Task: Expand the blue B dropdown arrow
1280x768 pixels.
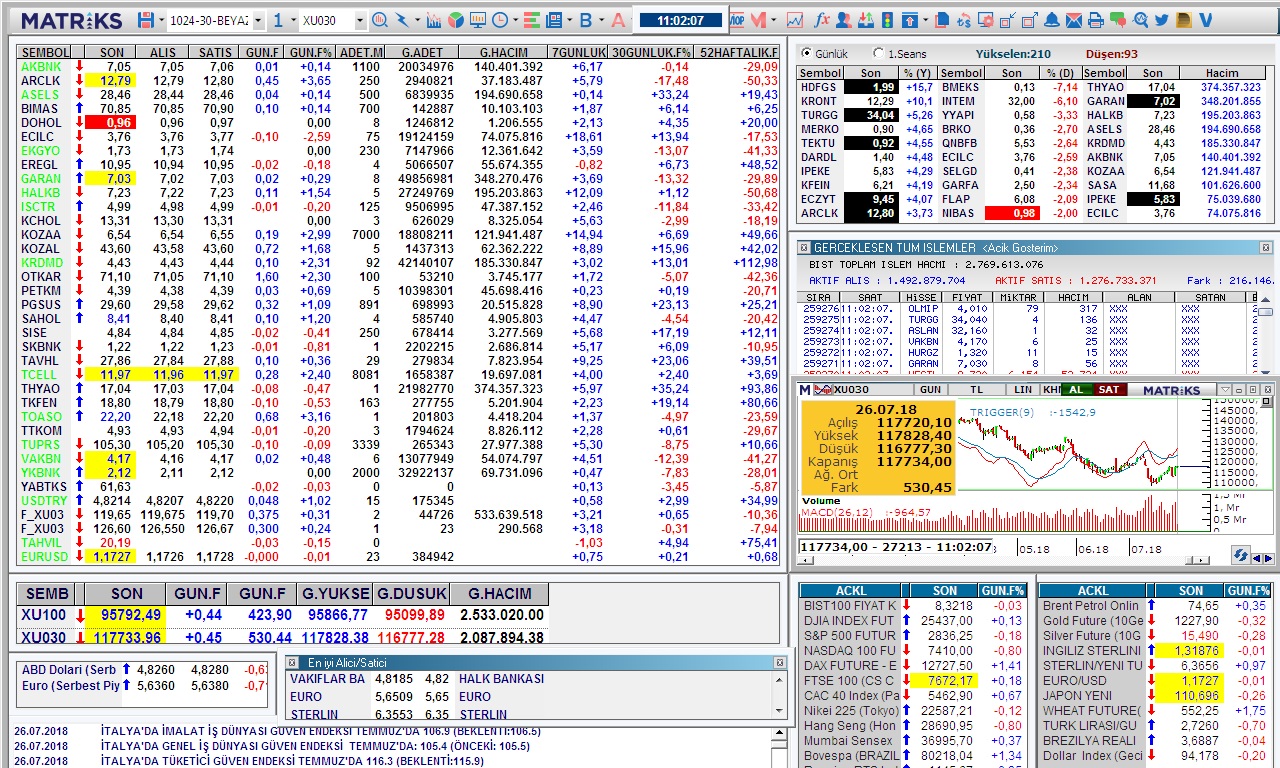Action: pos(601,20)
